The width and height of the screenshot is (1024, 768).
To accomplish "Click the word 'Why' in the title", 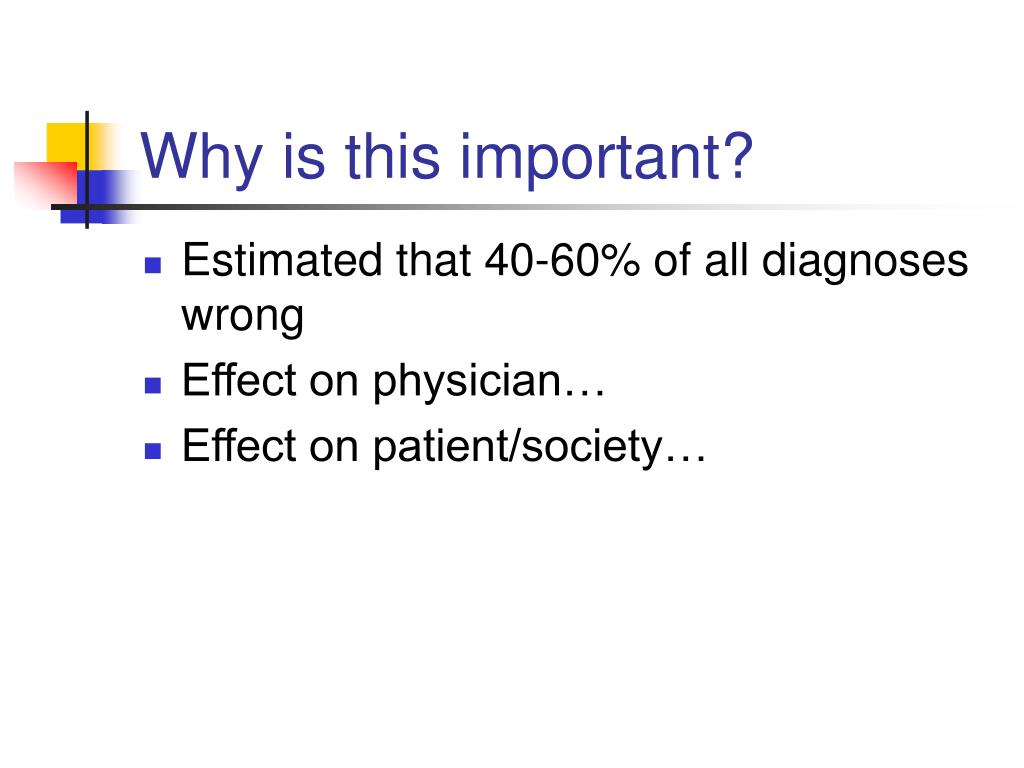I will coord(201,159).
